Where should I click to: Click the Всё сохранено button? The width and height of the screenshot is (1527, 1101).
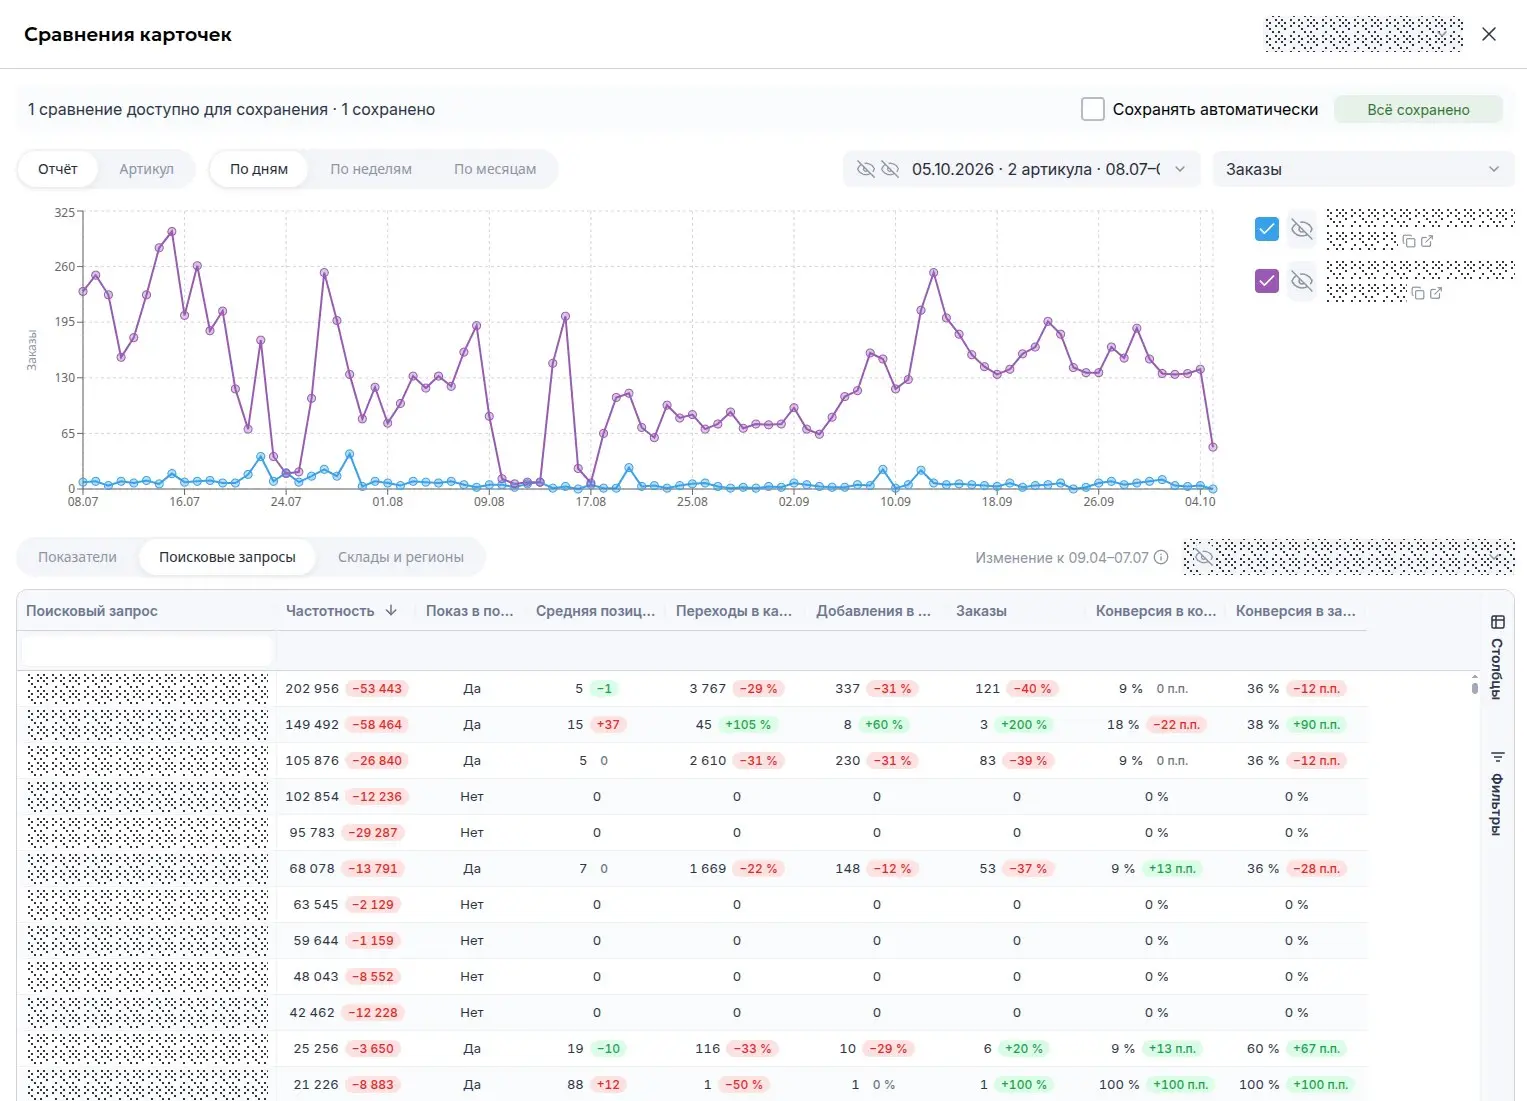click(x=1418, y=109)
